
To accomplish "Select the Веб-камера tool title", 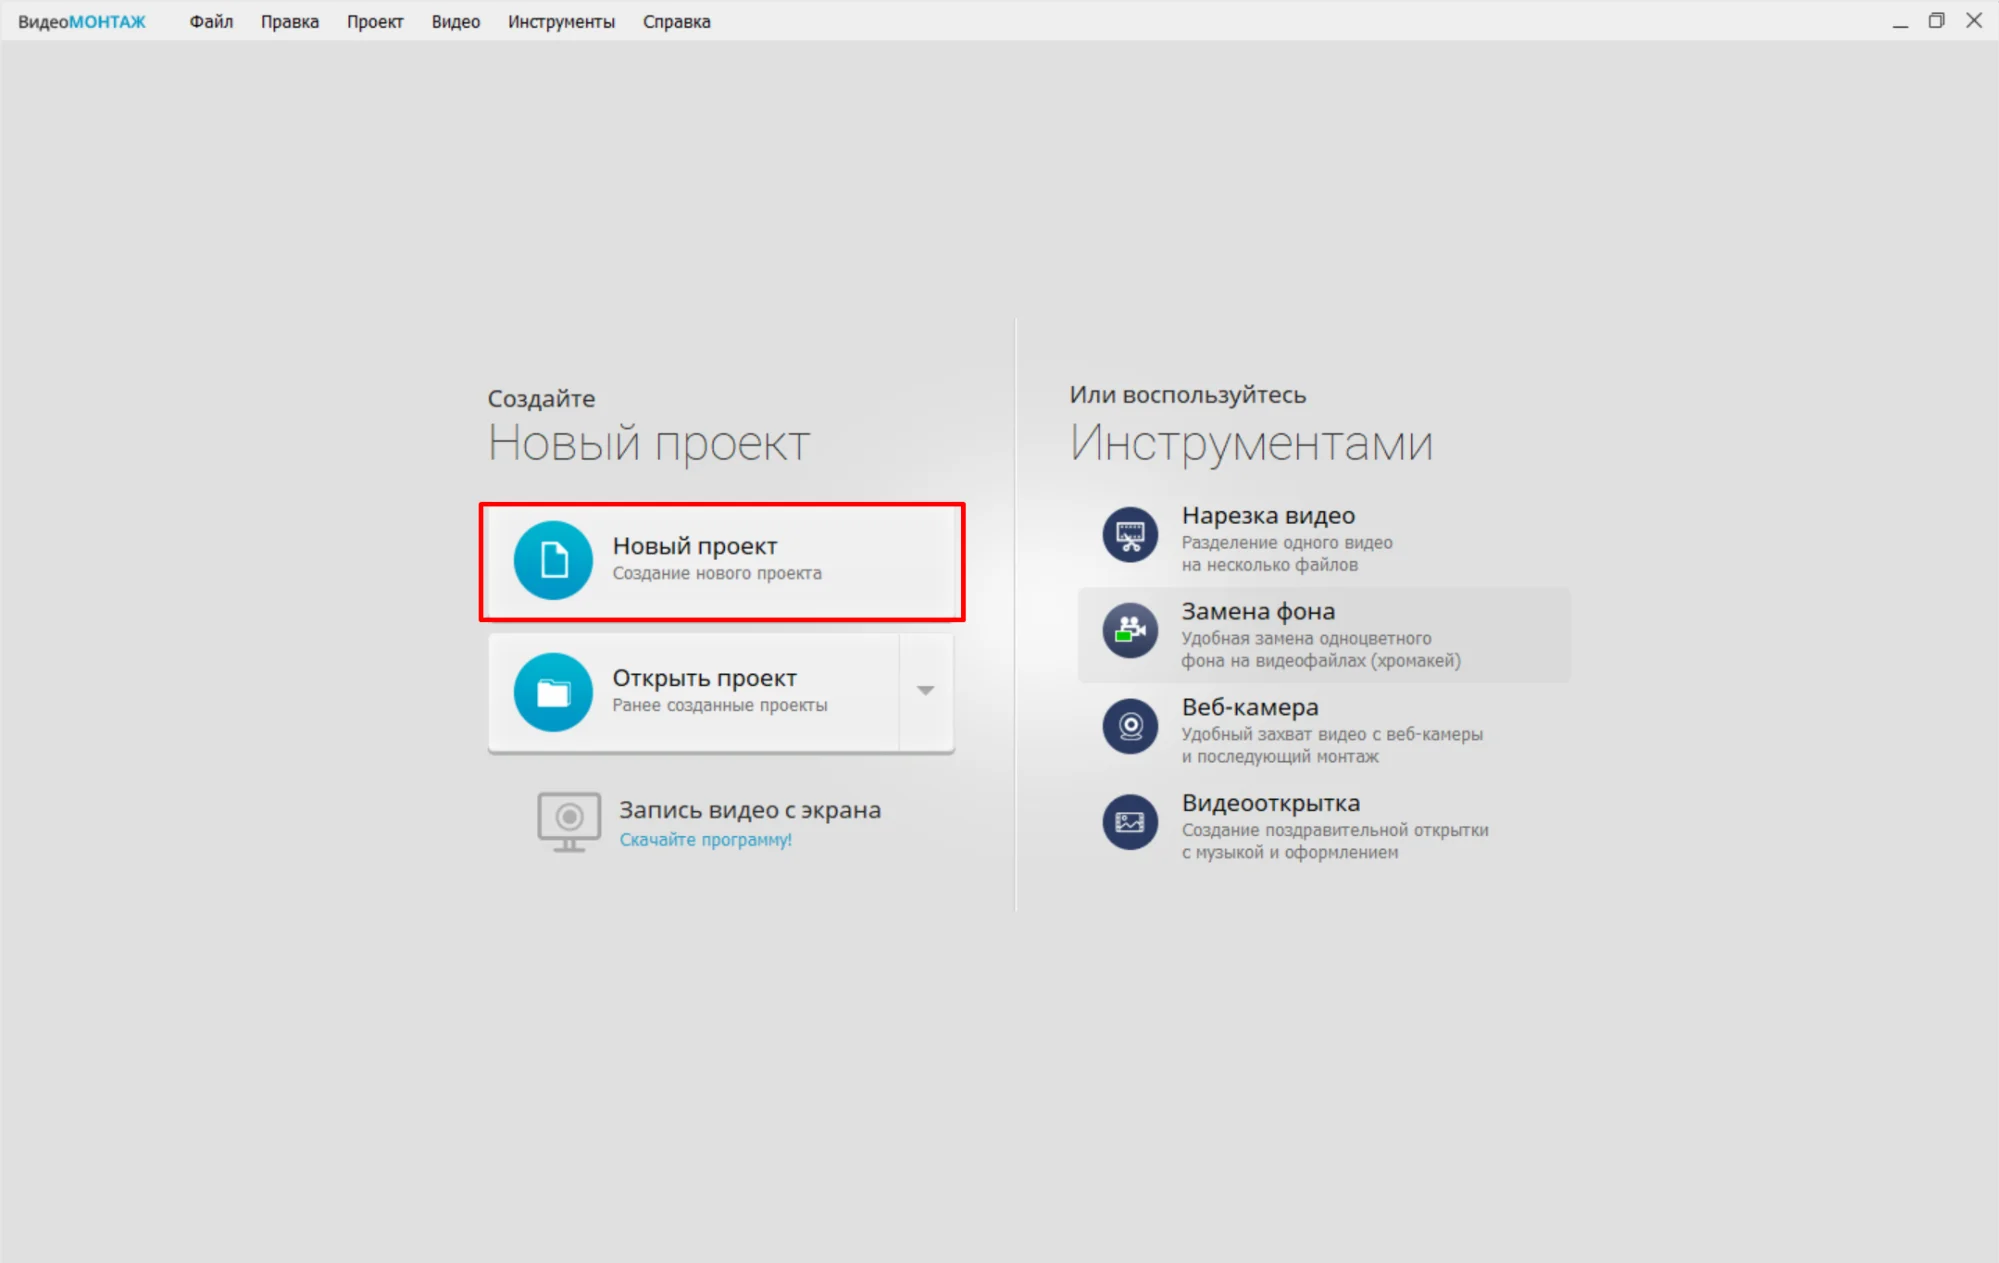I will pyautogui.click(x=1250, y=707).
